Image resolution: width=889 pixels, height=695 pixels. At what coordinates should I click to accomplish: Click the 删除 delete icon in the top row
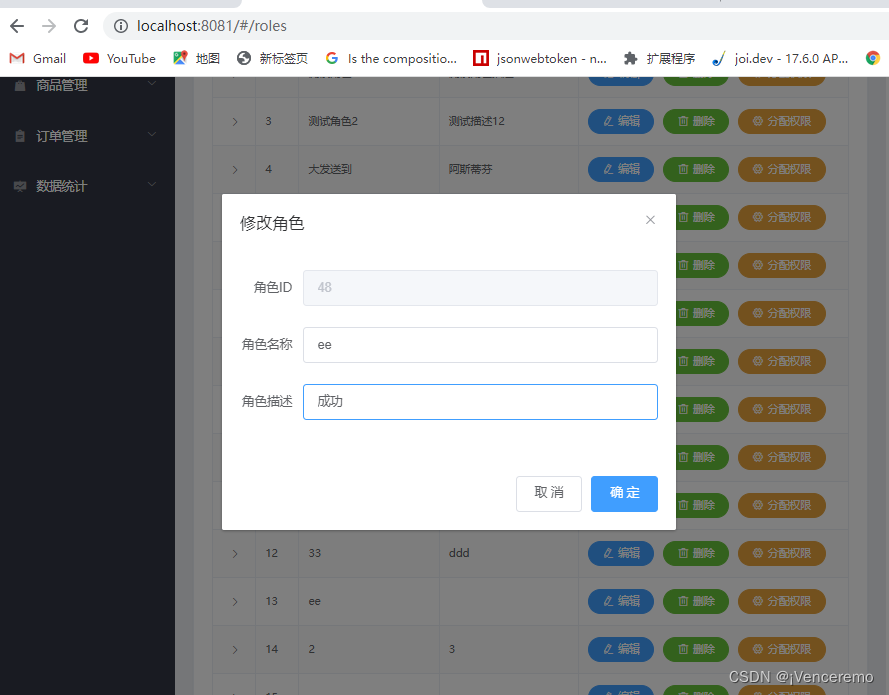(x=695, y=73)
